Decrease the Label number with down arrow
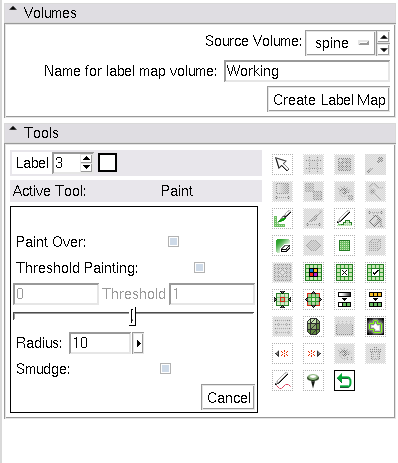 pos(87,167)
